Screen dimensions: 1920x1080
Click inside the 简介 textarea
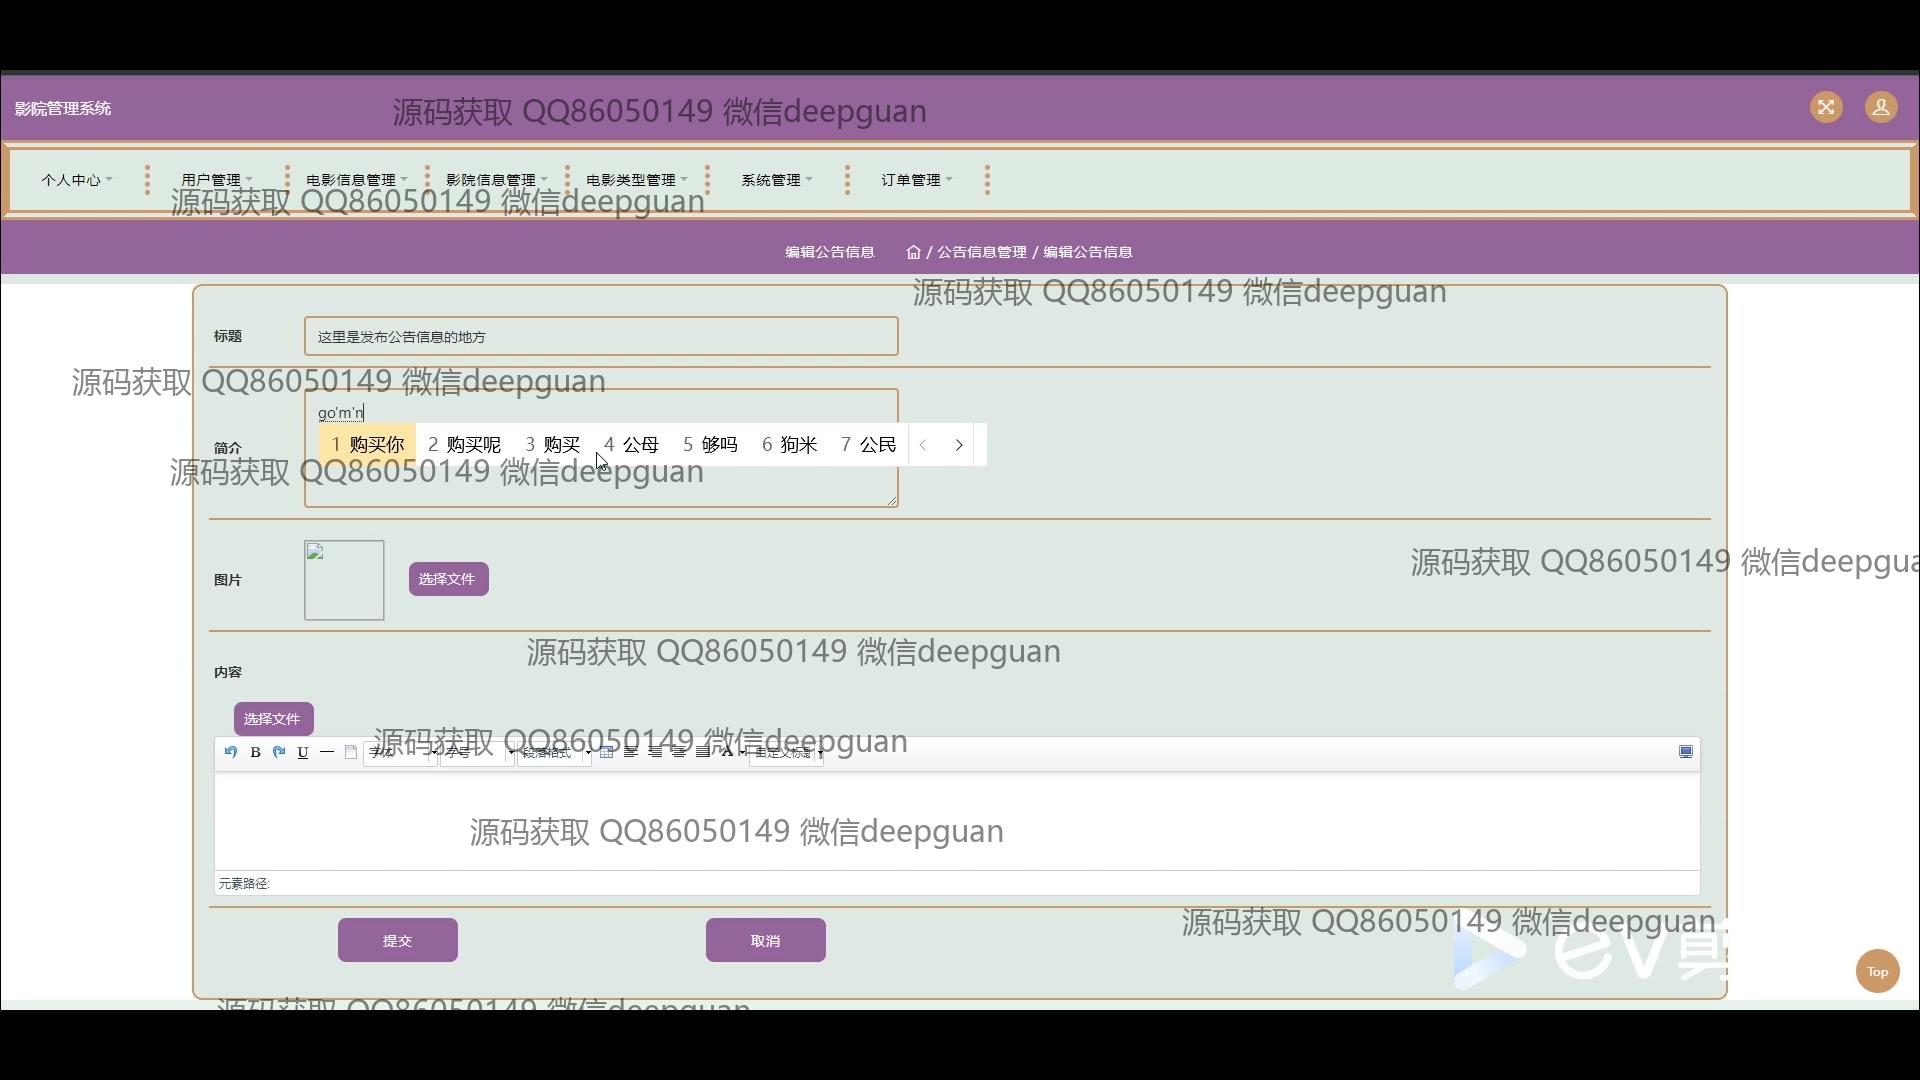(x=601, y=448)
